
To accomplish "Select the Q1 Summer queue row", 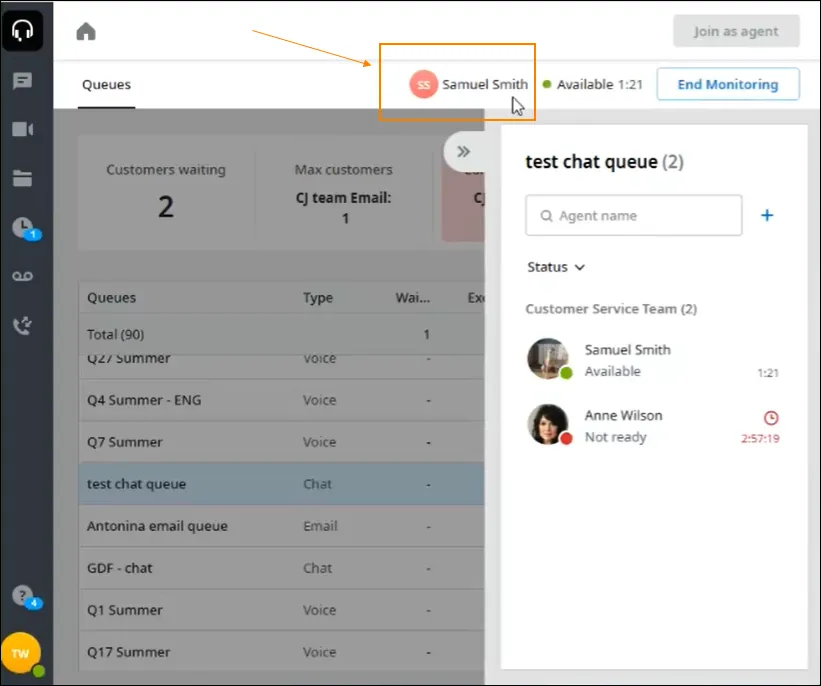I will 282,610.
